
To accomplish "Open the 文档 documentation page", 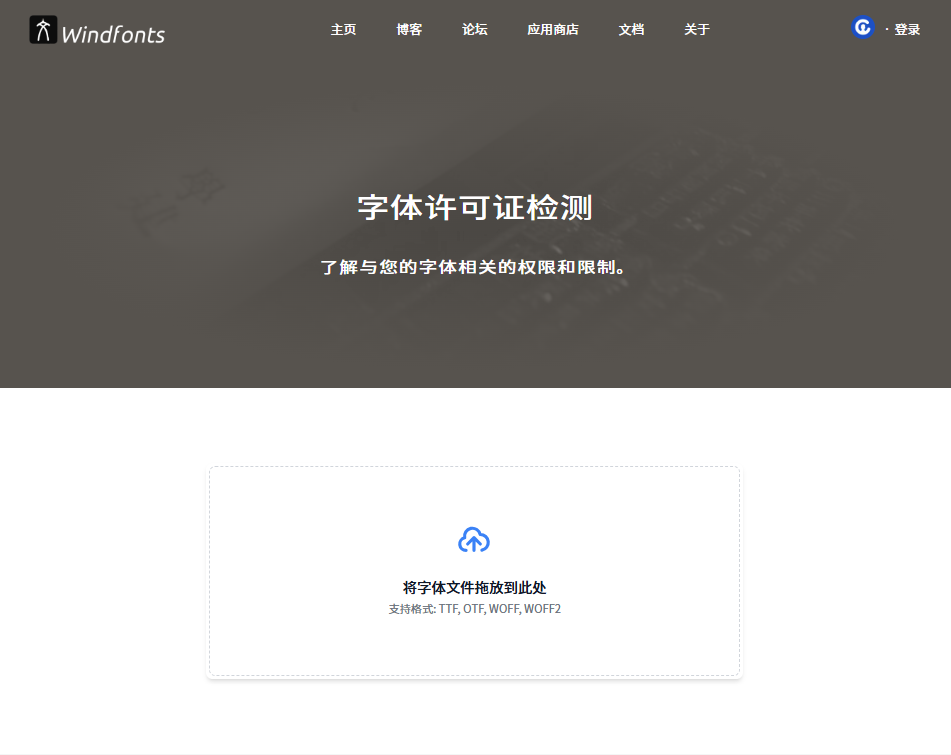I will (x=631, y=30).
